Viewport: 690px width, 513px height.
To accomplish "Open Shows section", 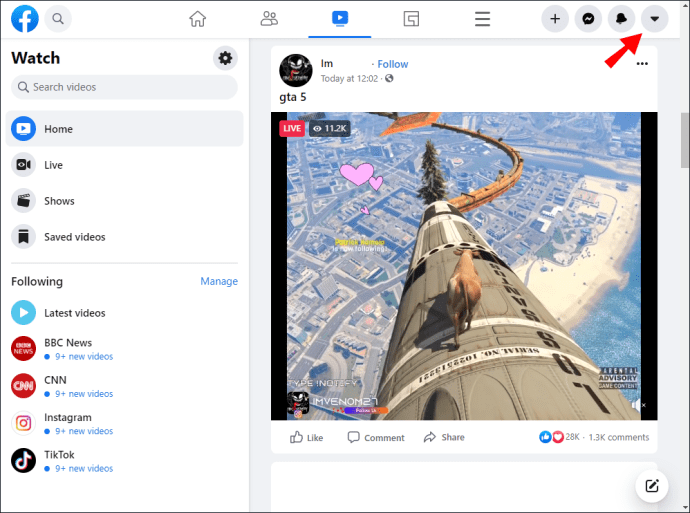I will click(125, 201).
